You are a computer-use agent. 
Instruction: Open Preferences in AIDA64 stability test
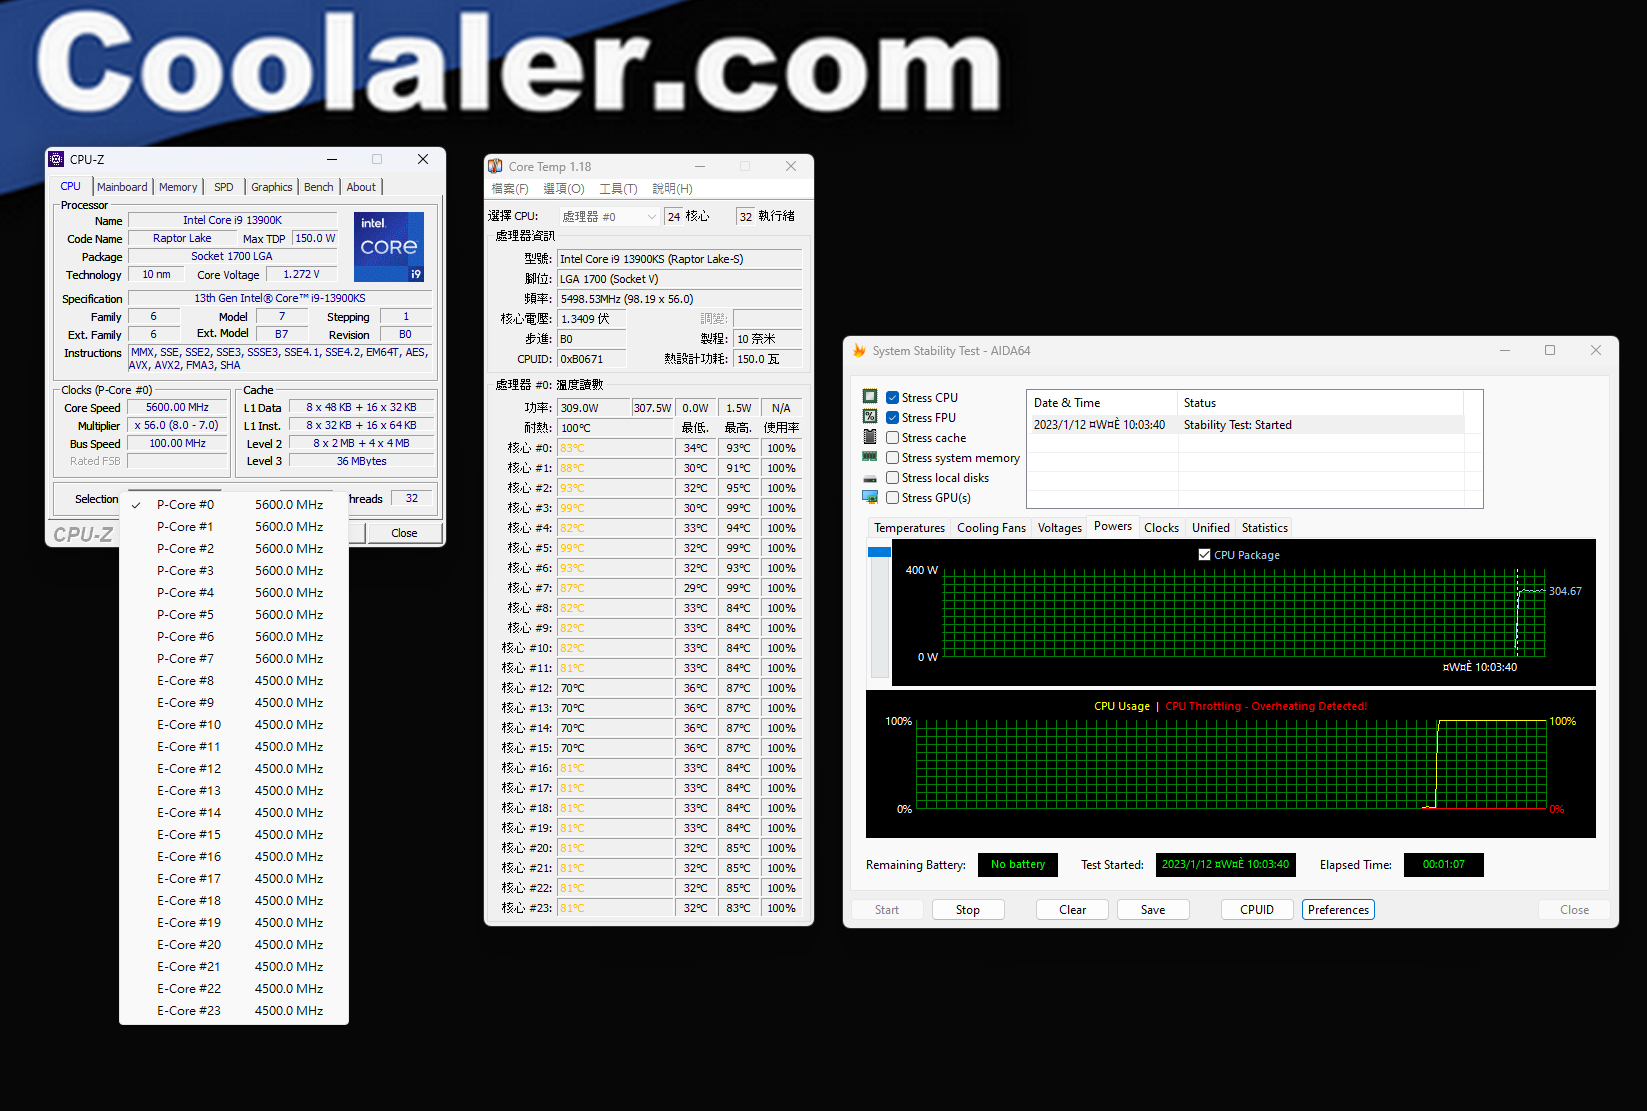click(1338, 910)
